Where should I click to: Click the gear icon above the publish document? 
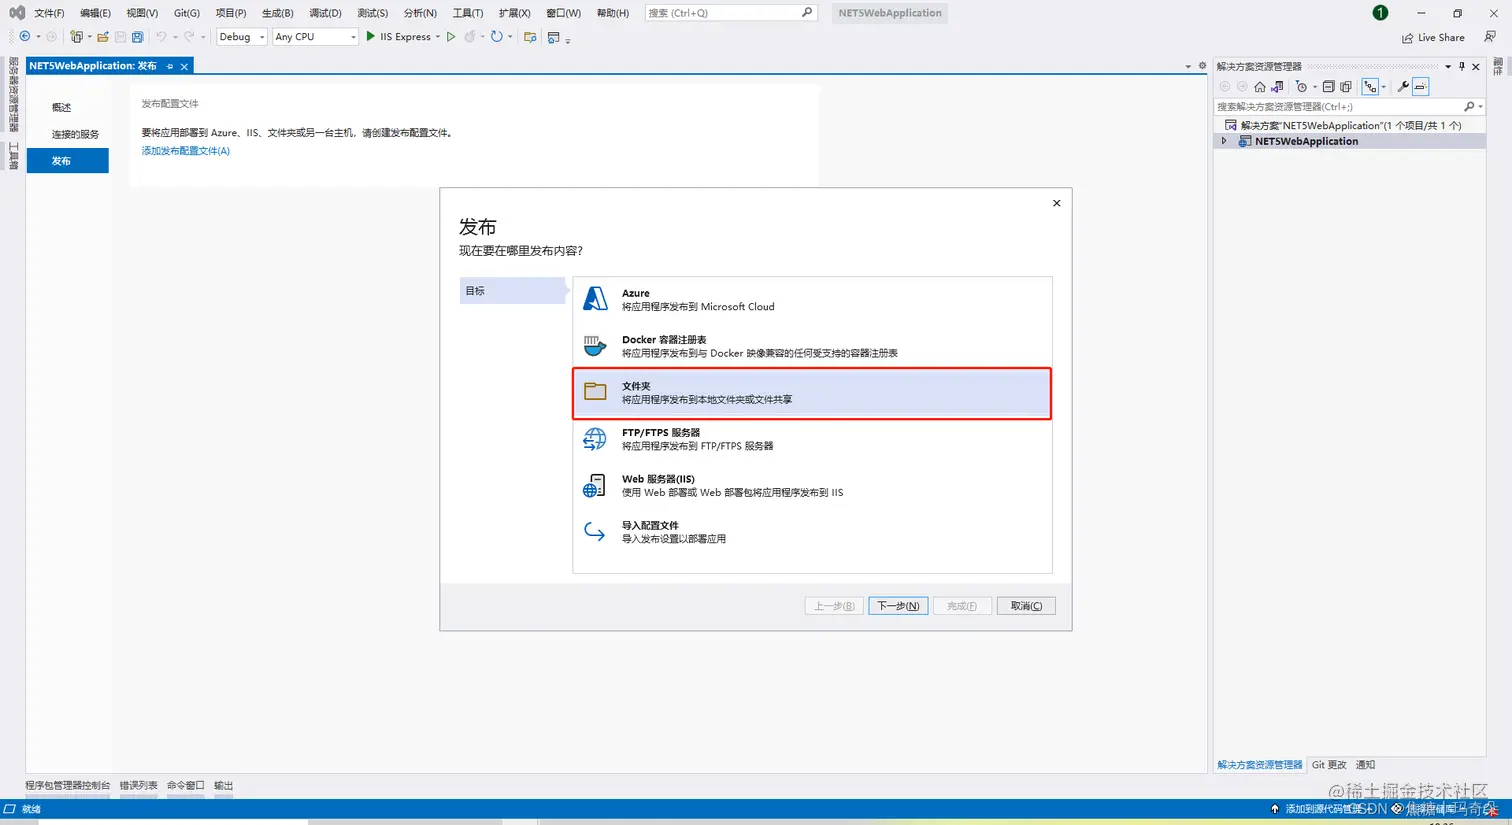tap(1202, 66)
